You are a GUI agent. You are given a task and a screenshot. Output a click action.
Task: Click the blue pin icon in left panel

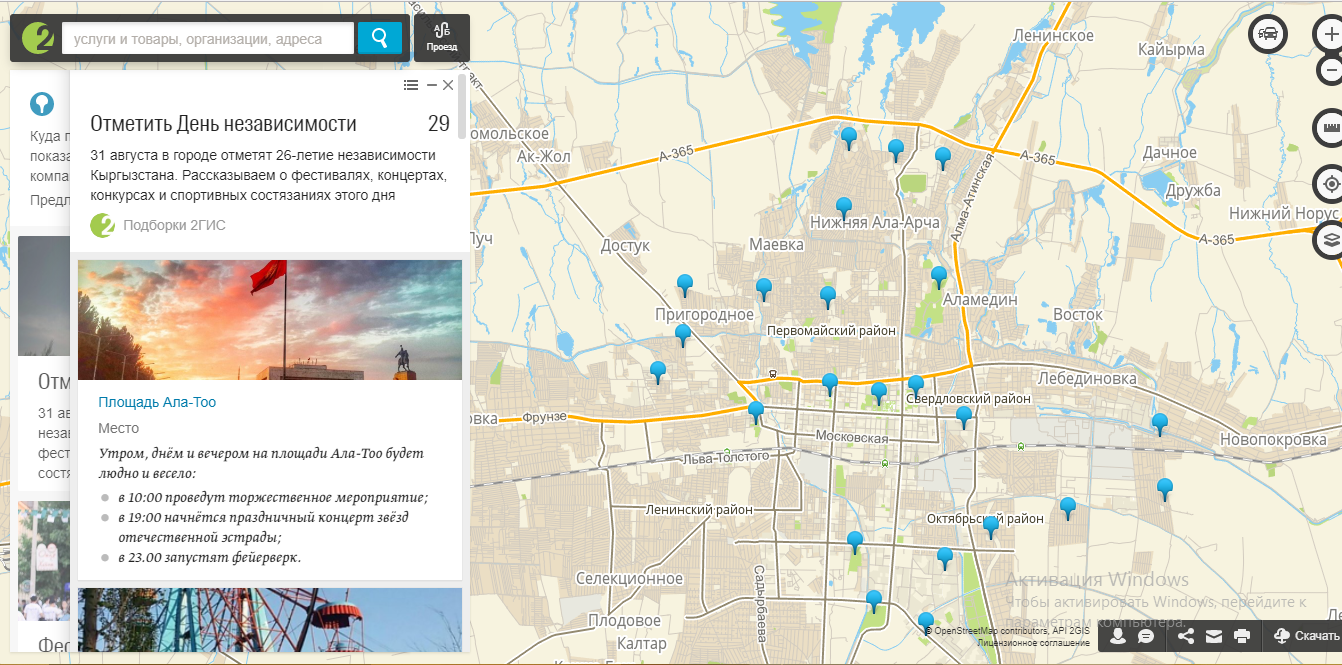tap(41, 103)
